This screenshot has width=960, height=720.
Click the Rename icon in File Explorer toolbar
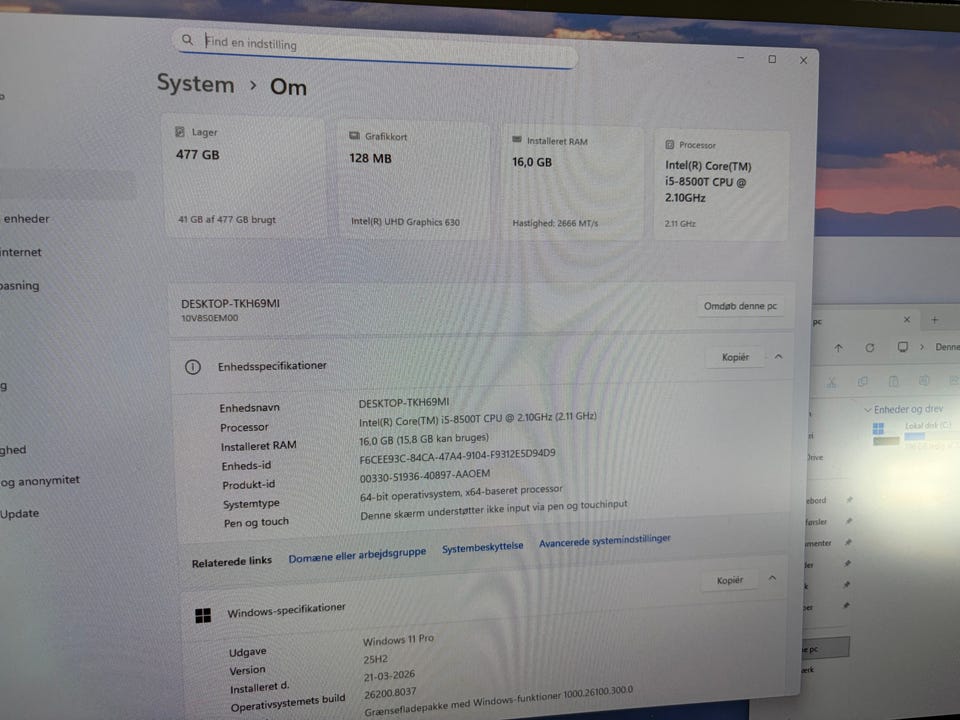tap(924, 381)
